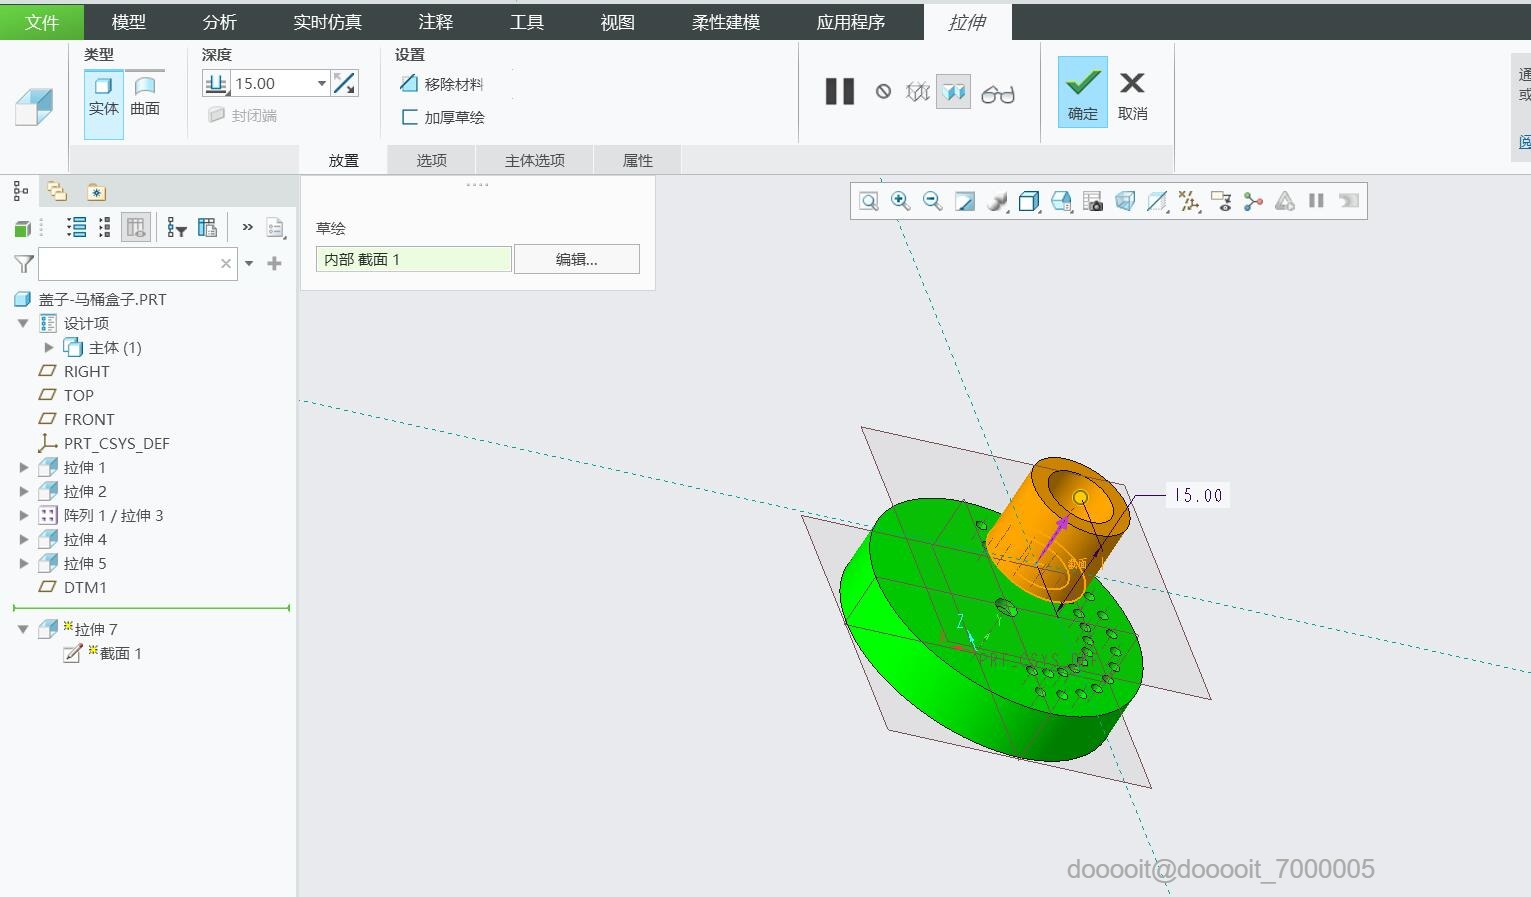Click the refit view icon in graphics toolbar
The width and height of the screenshot is (1531, 897).
point(868,201)
